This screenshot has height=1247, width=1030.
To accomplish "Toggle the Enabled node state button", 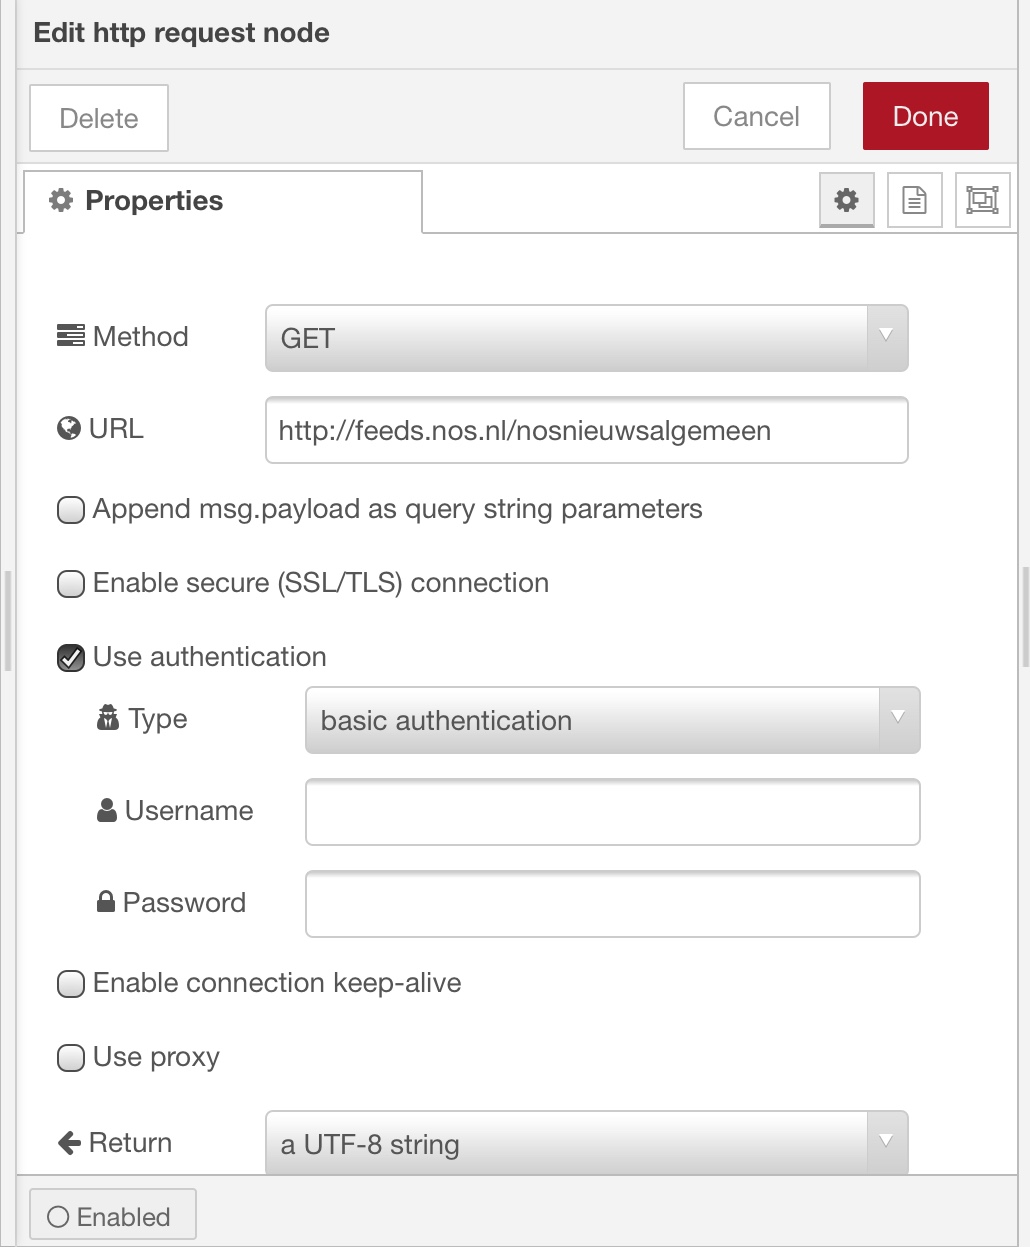I will 112,1216.
